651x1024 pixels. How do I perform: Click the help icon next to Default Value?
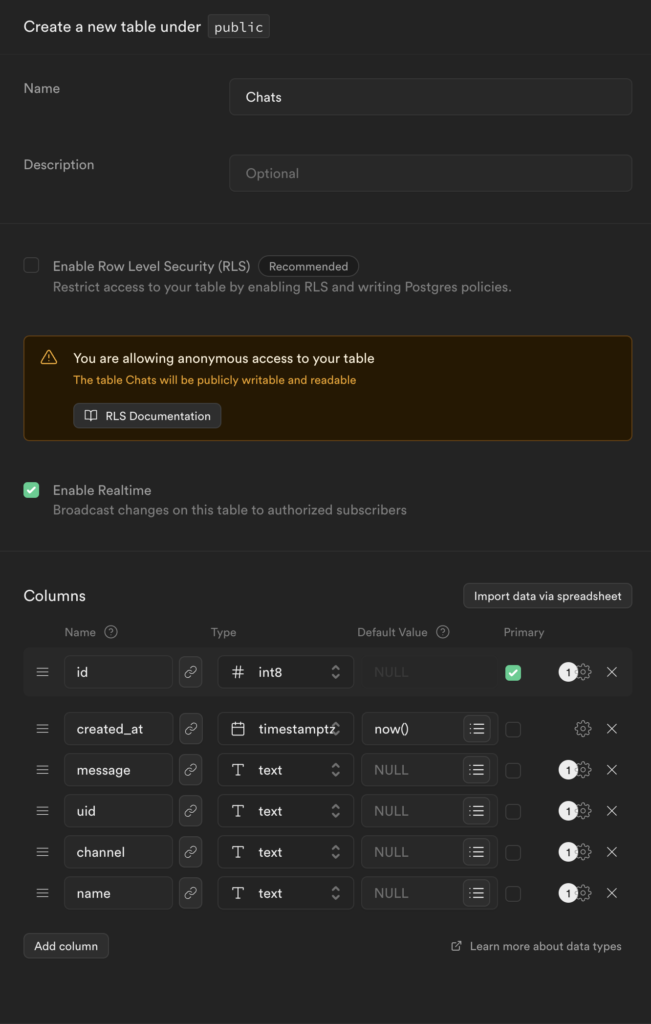(443, 632)
